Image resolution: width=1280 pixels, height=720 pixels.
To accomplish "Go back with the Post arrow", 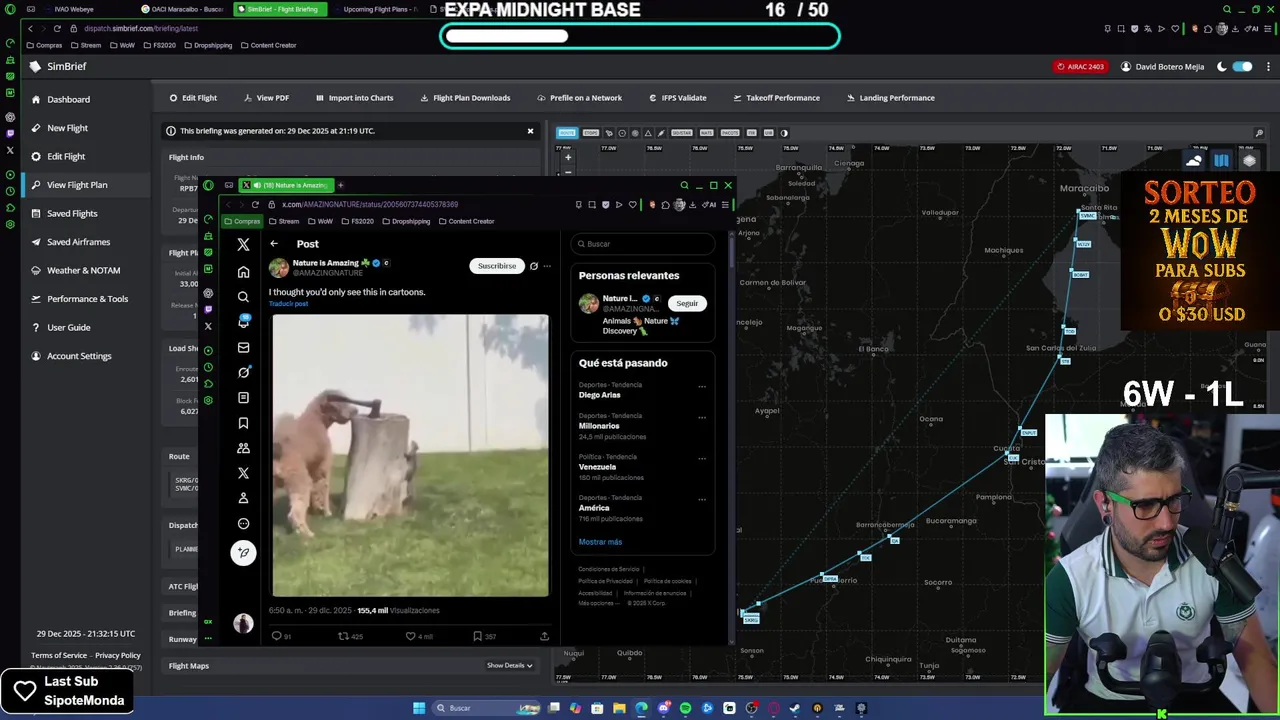I will point(274,244).
